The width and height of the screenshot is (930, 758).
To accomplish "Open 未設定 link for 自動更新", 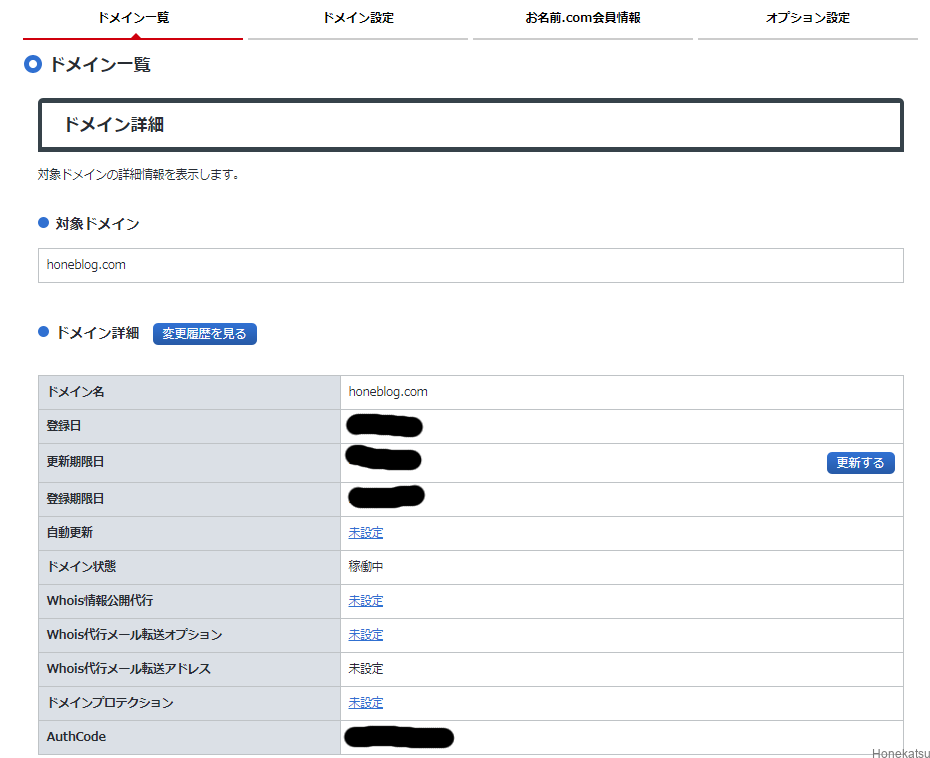I will coord(365,533).
